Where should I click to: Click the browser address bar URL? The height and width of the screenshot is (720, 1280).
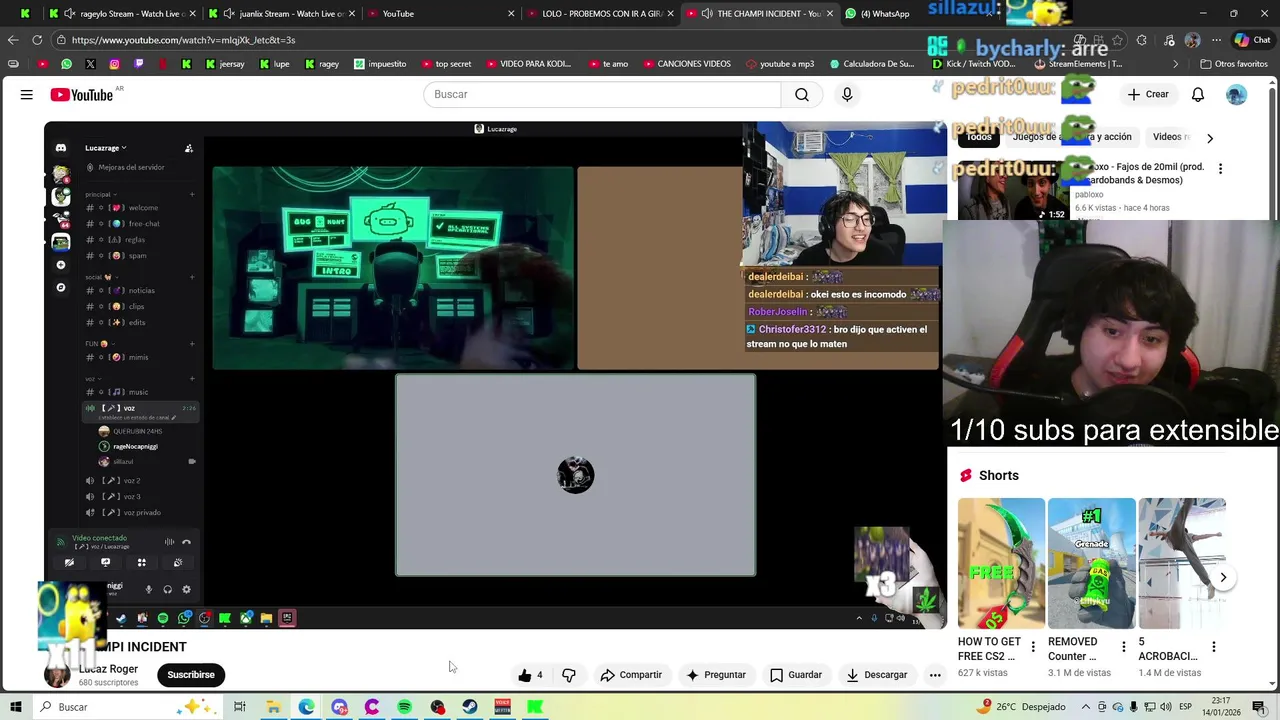click(183, 40)
